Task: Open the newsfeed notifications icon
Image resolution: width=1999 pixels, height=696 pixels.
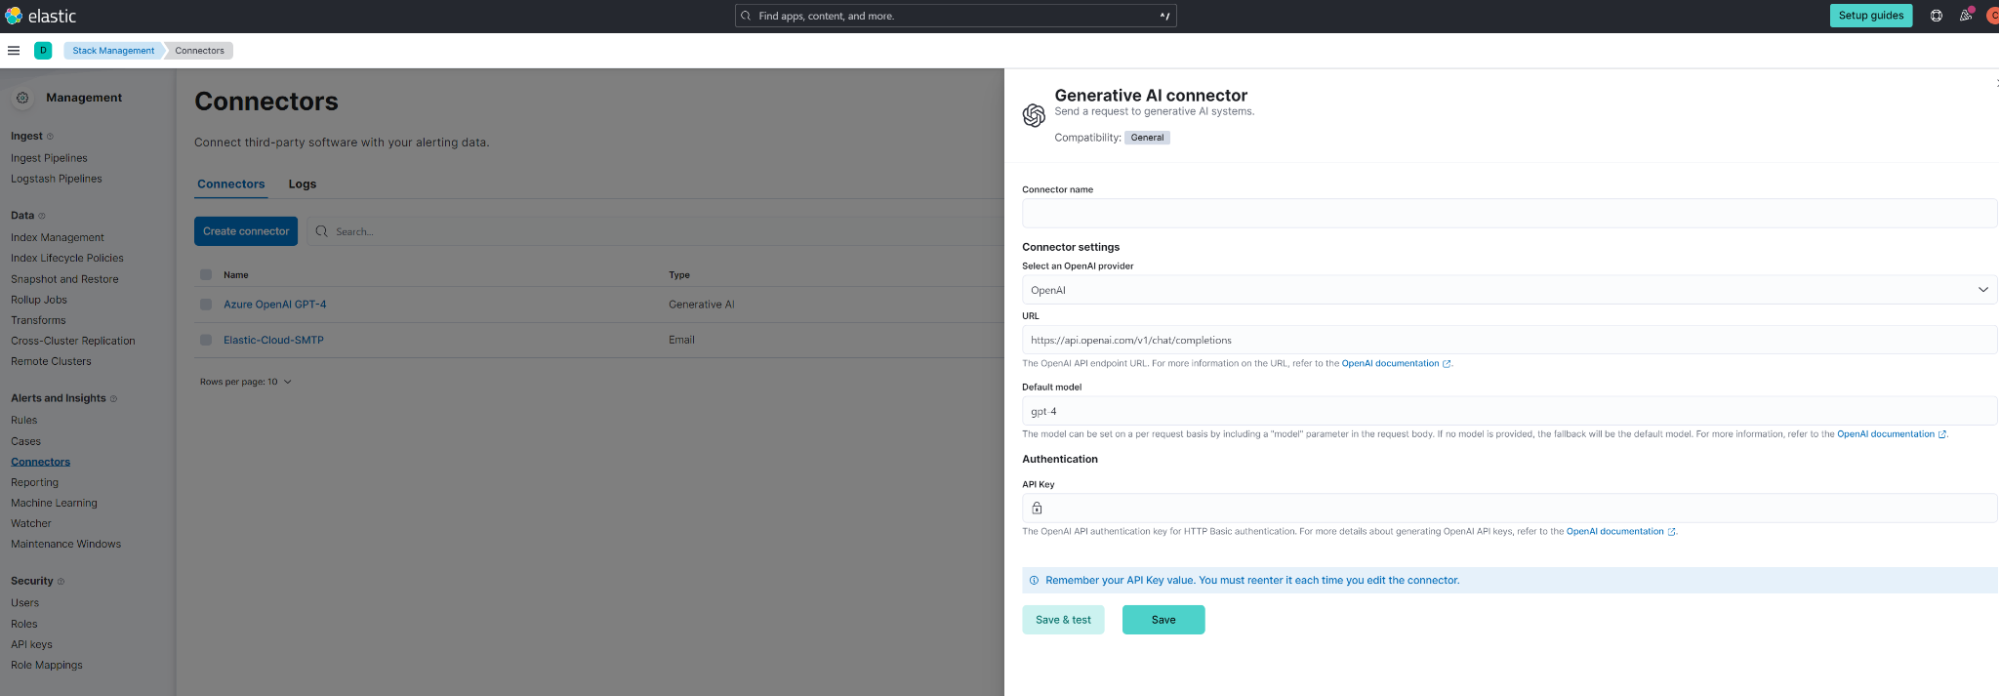Action: tap(1965, 16)
